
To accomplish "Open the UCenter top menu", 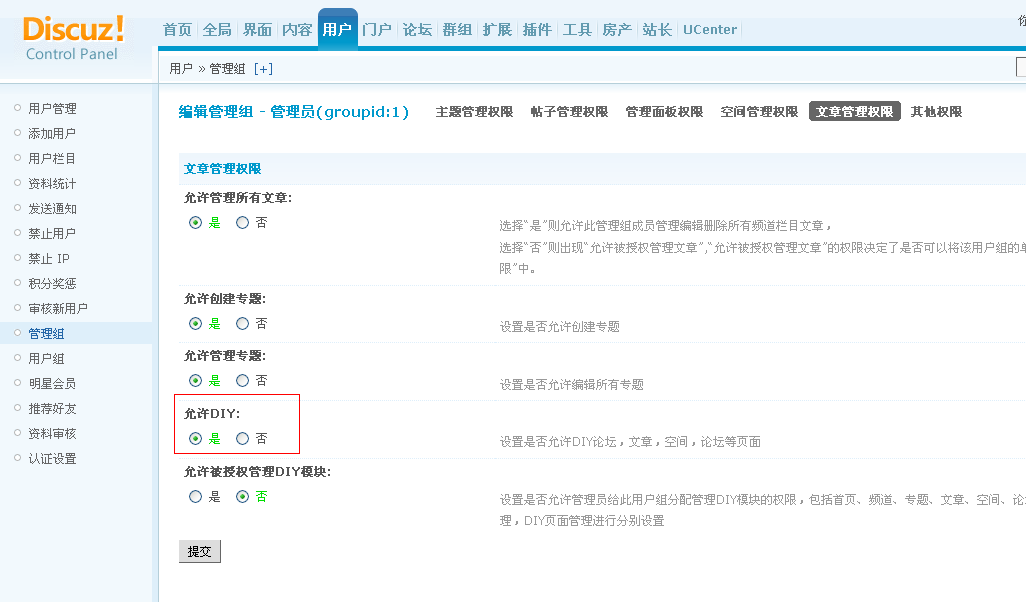I will [710, 30].
